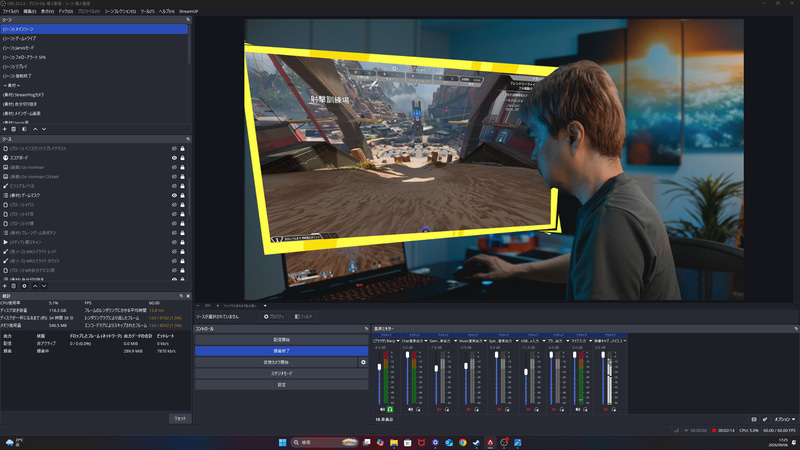This screenshot has height=450, width=800.
Task: Open virtual camera settings gear icon
Action: point(363,362)
